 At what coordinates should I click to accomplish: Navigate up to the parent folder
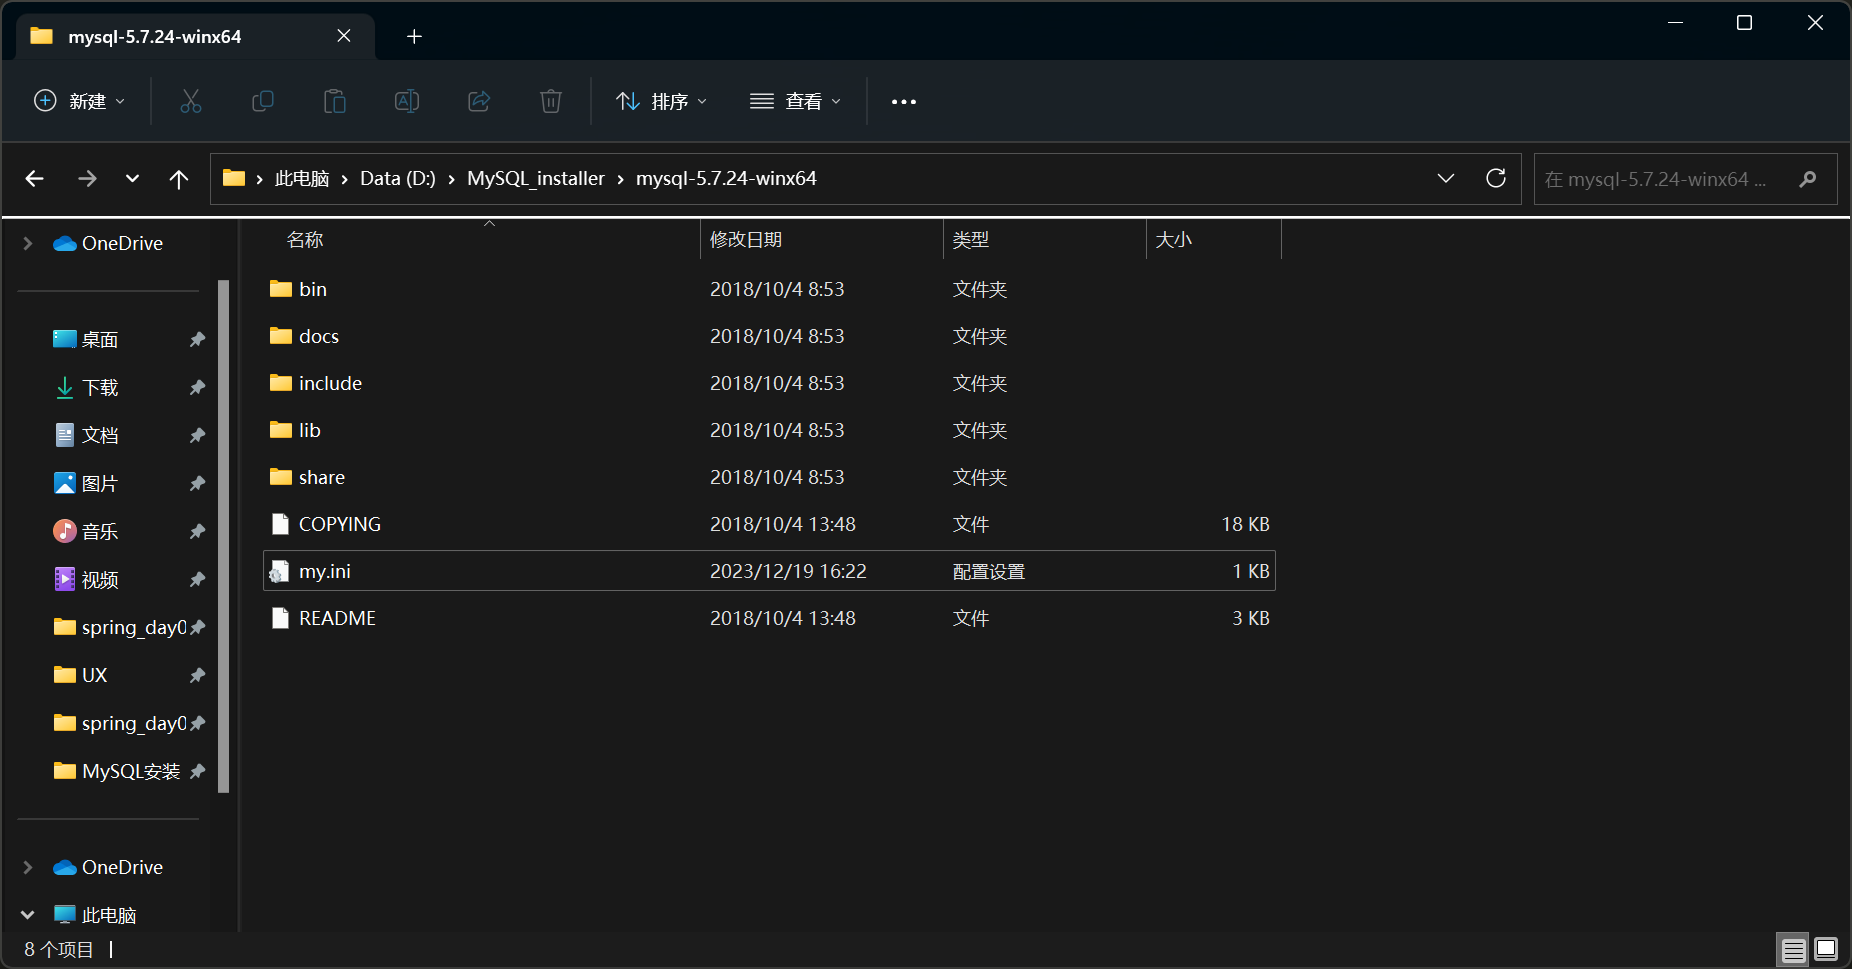178,178
